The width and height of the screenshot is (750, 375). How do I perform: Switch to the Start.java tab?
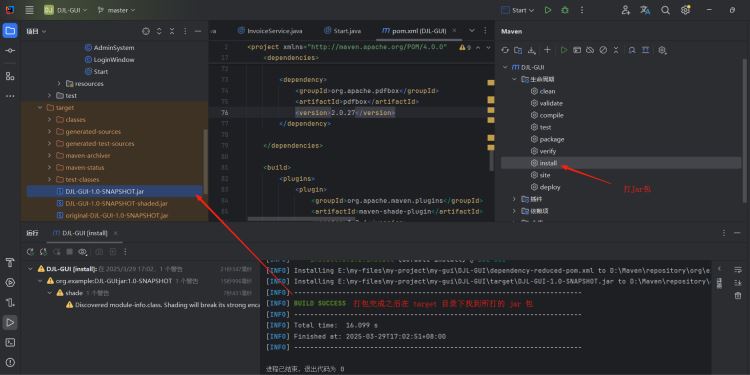tap(342, 31)
